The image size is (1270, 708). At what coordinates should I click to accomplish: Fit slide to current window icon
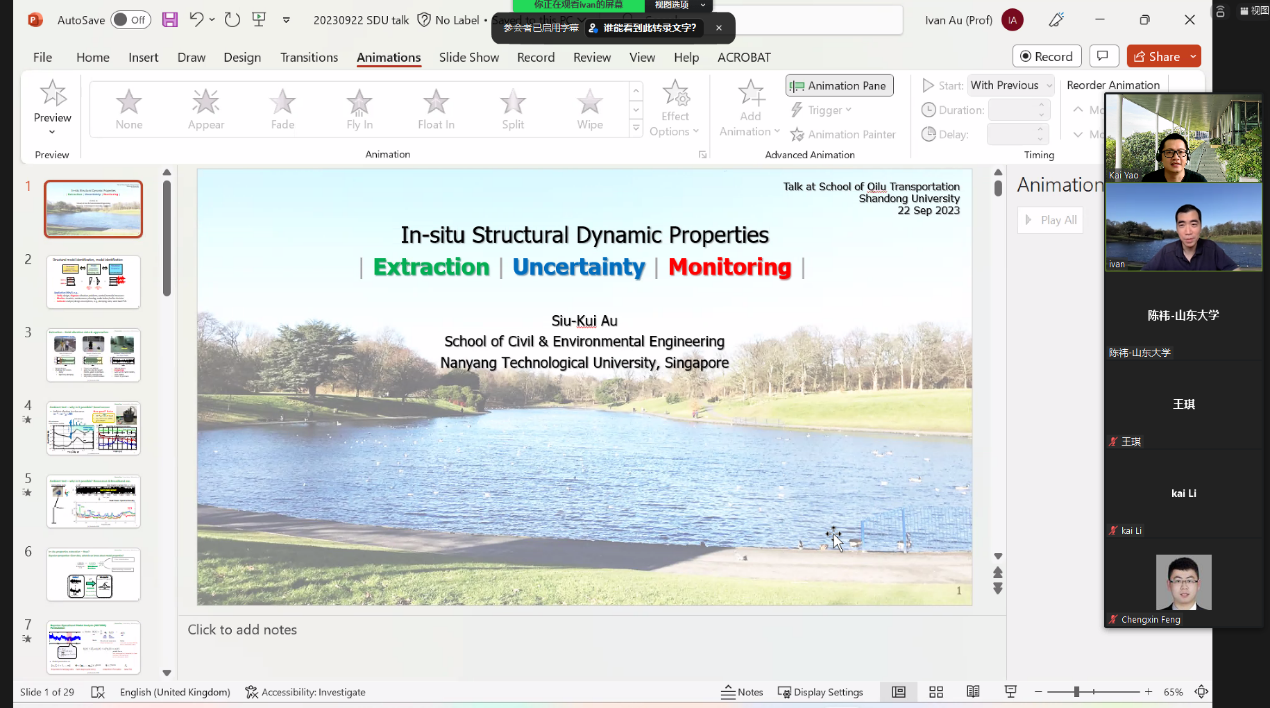[1201, 692]
